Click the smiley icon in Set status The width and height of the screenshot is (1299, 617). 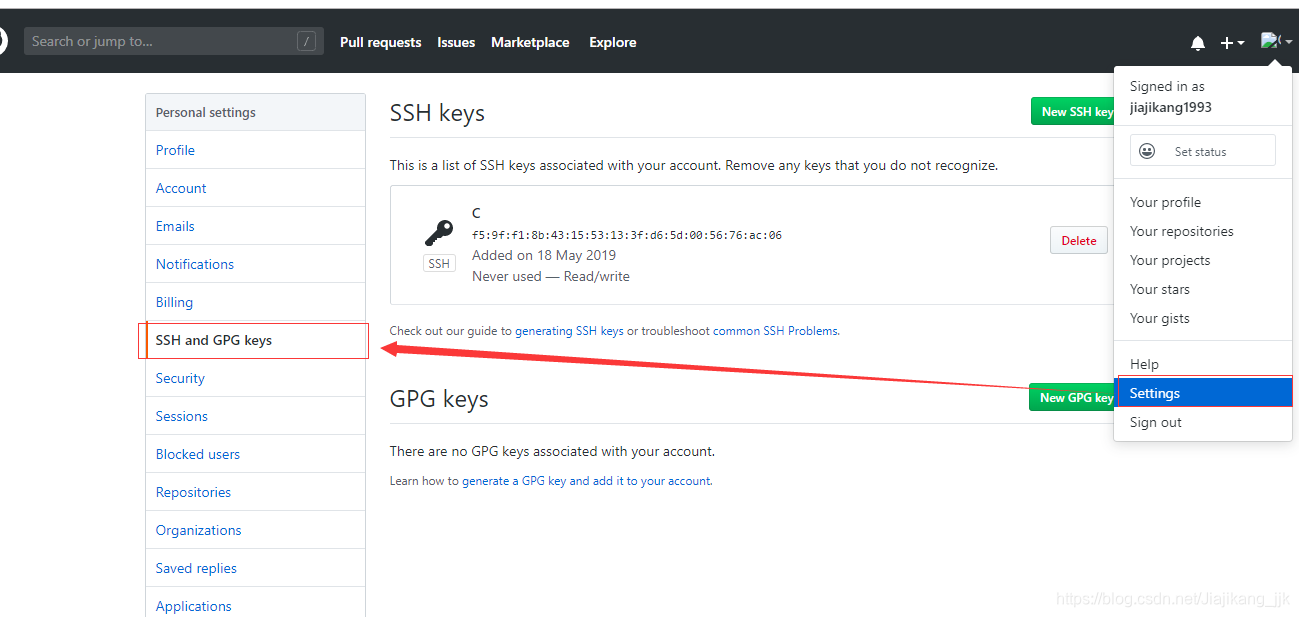(x=1147, y=151)
